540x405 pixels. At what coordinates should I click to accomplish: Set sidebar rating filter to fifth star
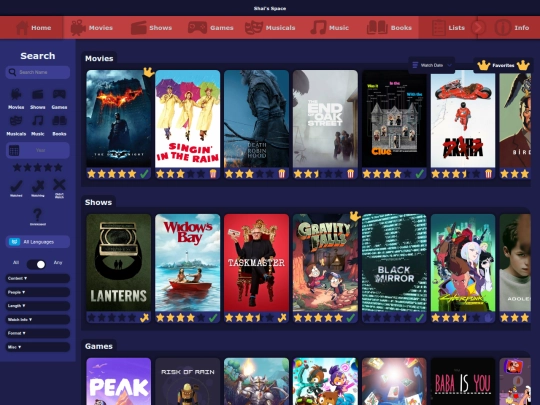coord(58,168)
